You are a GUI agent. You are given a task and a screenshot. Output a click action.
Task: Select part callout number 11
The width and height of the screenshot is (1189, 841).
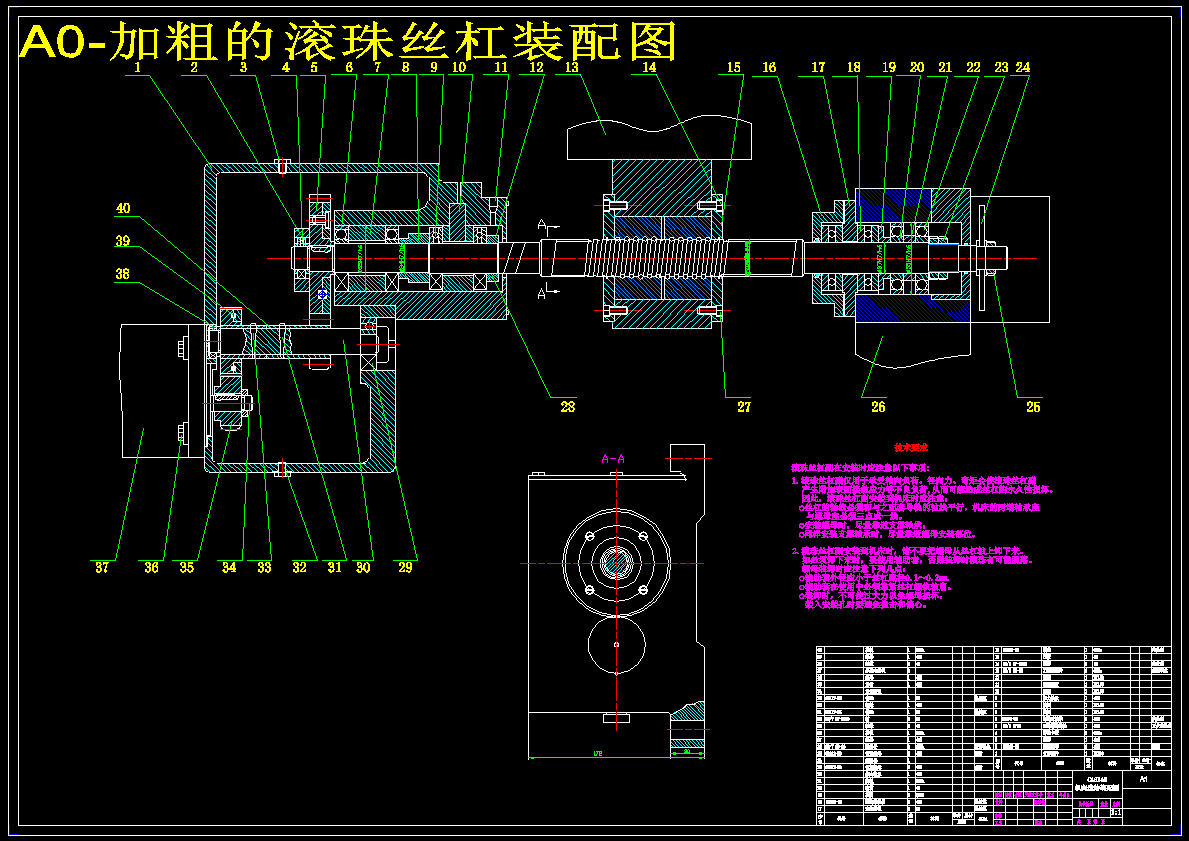tap(500, 67)
